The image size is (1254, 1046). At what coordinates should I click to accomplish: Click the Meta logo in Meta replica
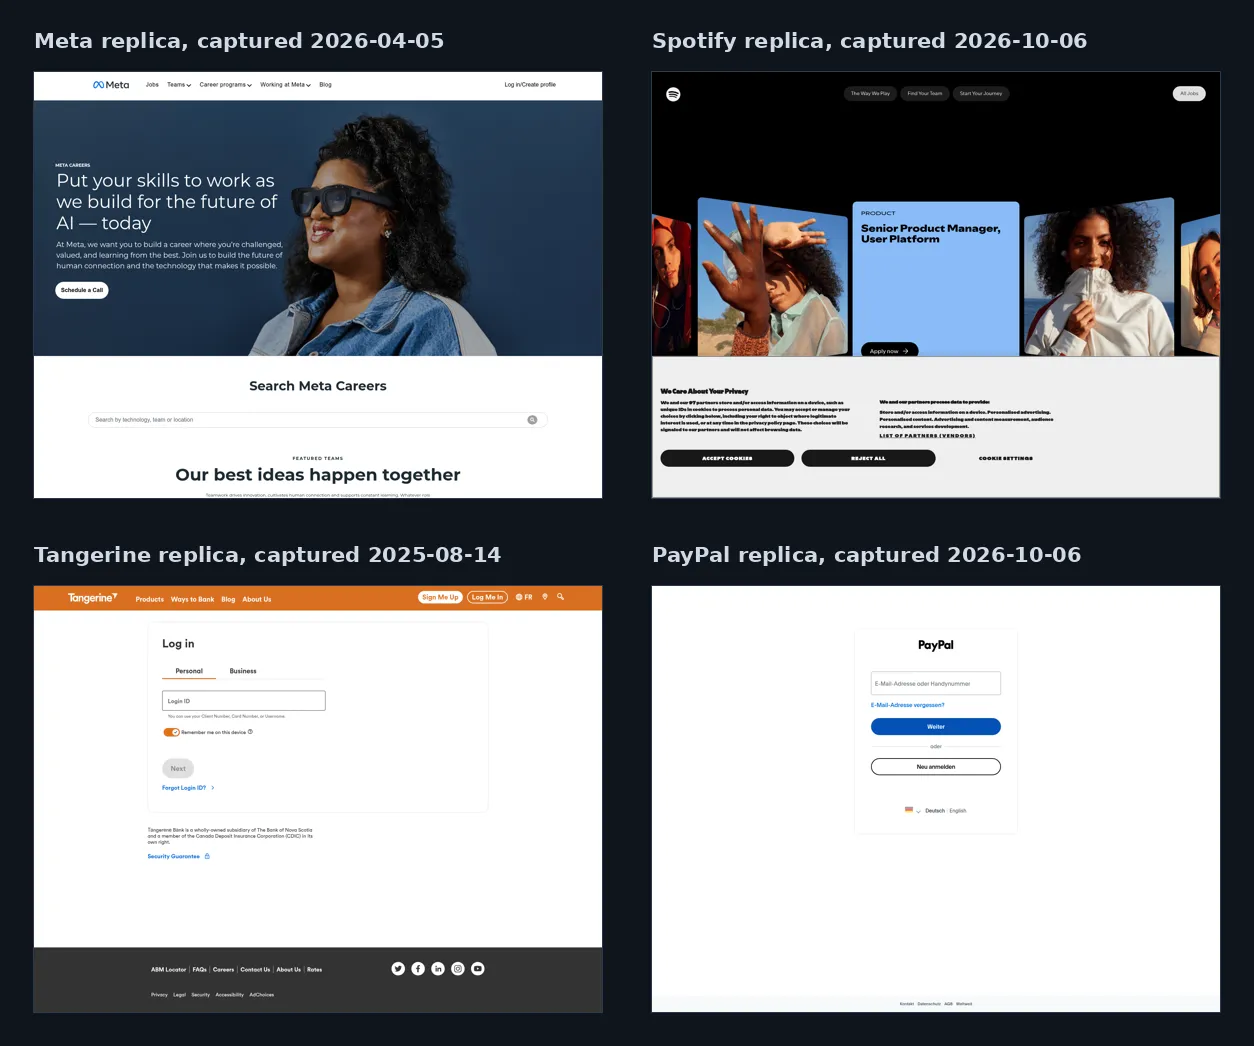111,85
